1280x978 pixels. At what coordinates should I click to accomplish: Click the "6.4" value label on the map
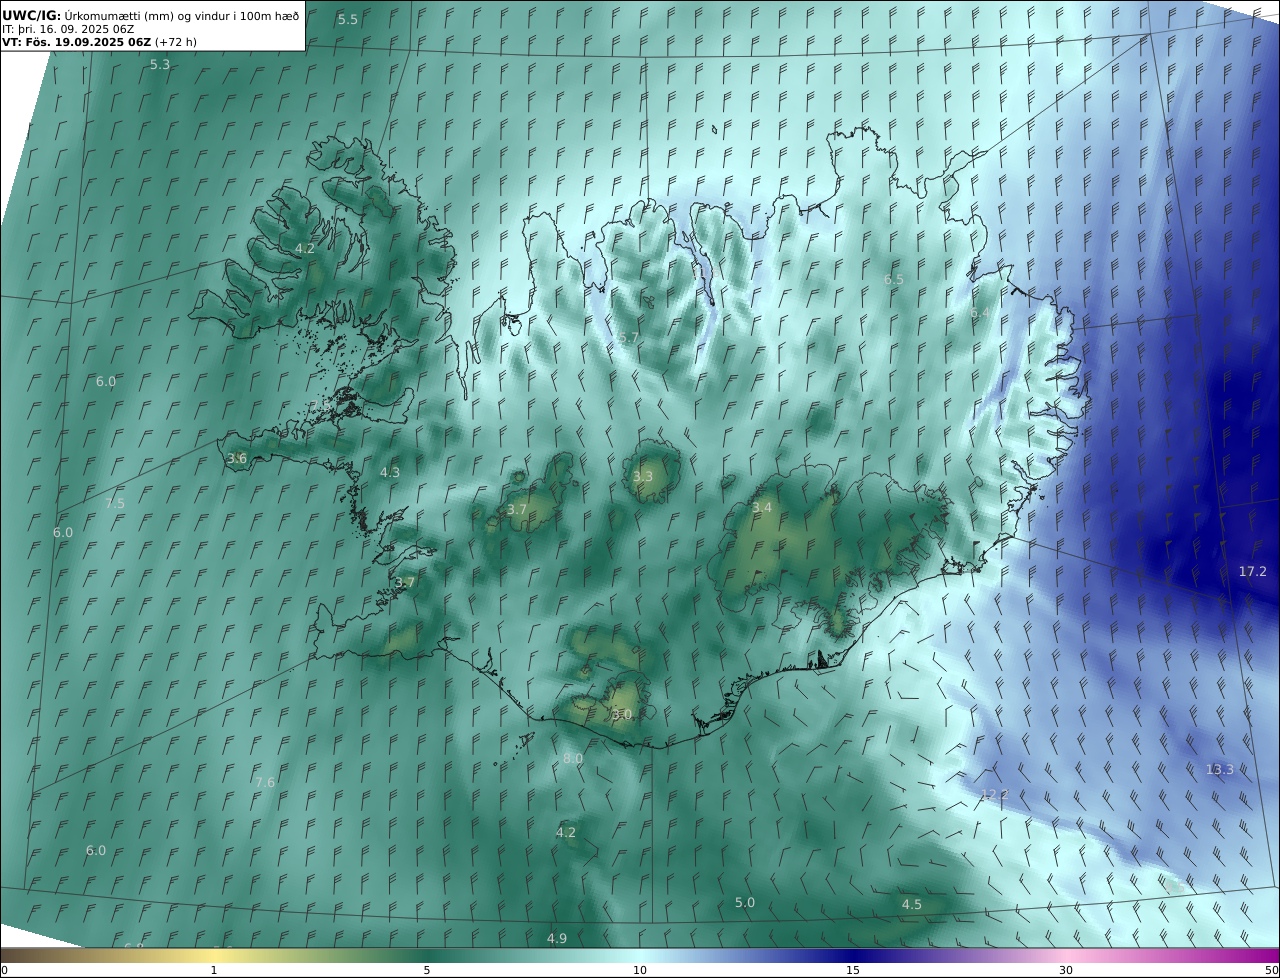981,313
